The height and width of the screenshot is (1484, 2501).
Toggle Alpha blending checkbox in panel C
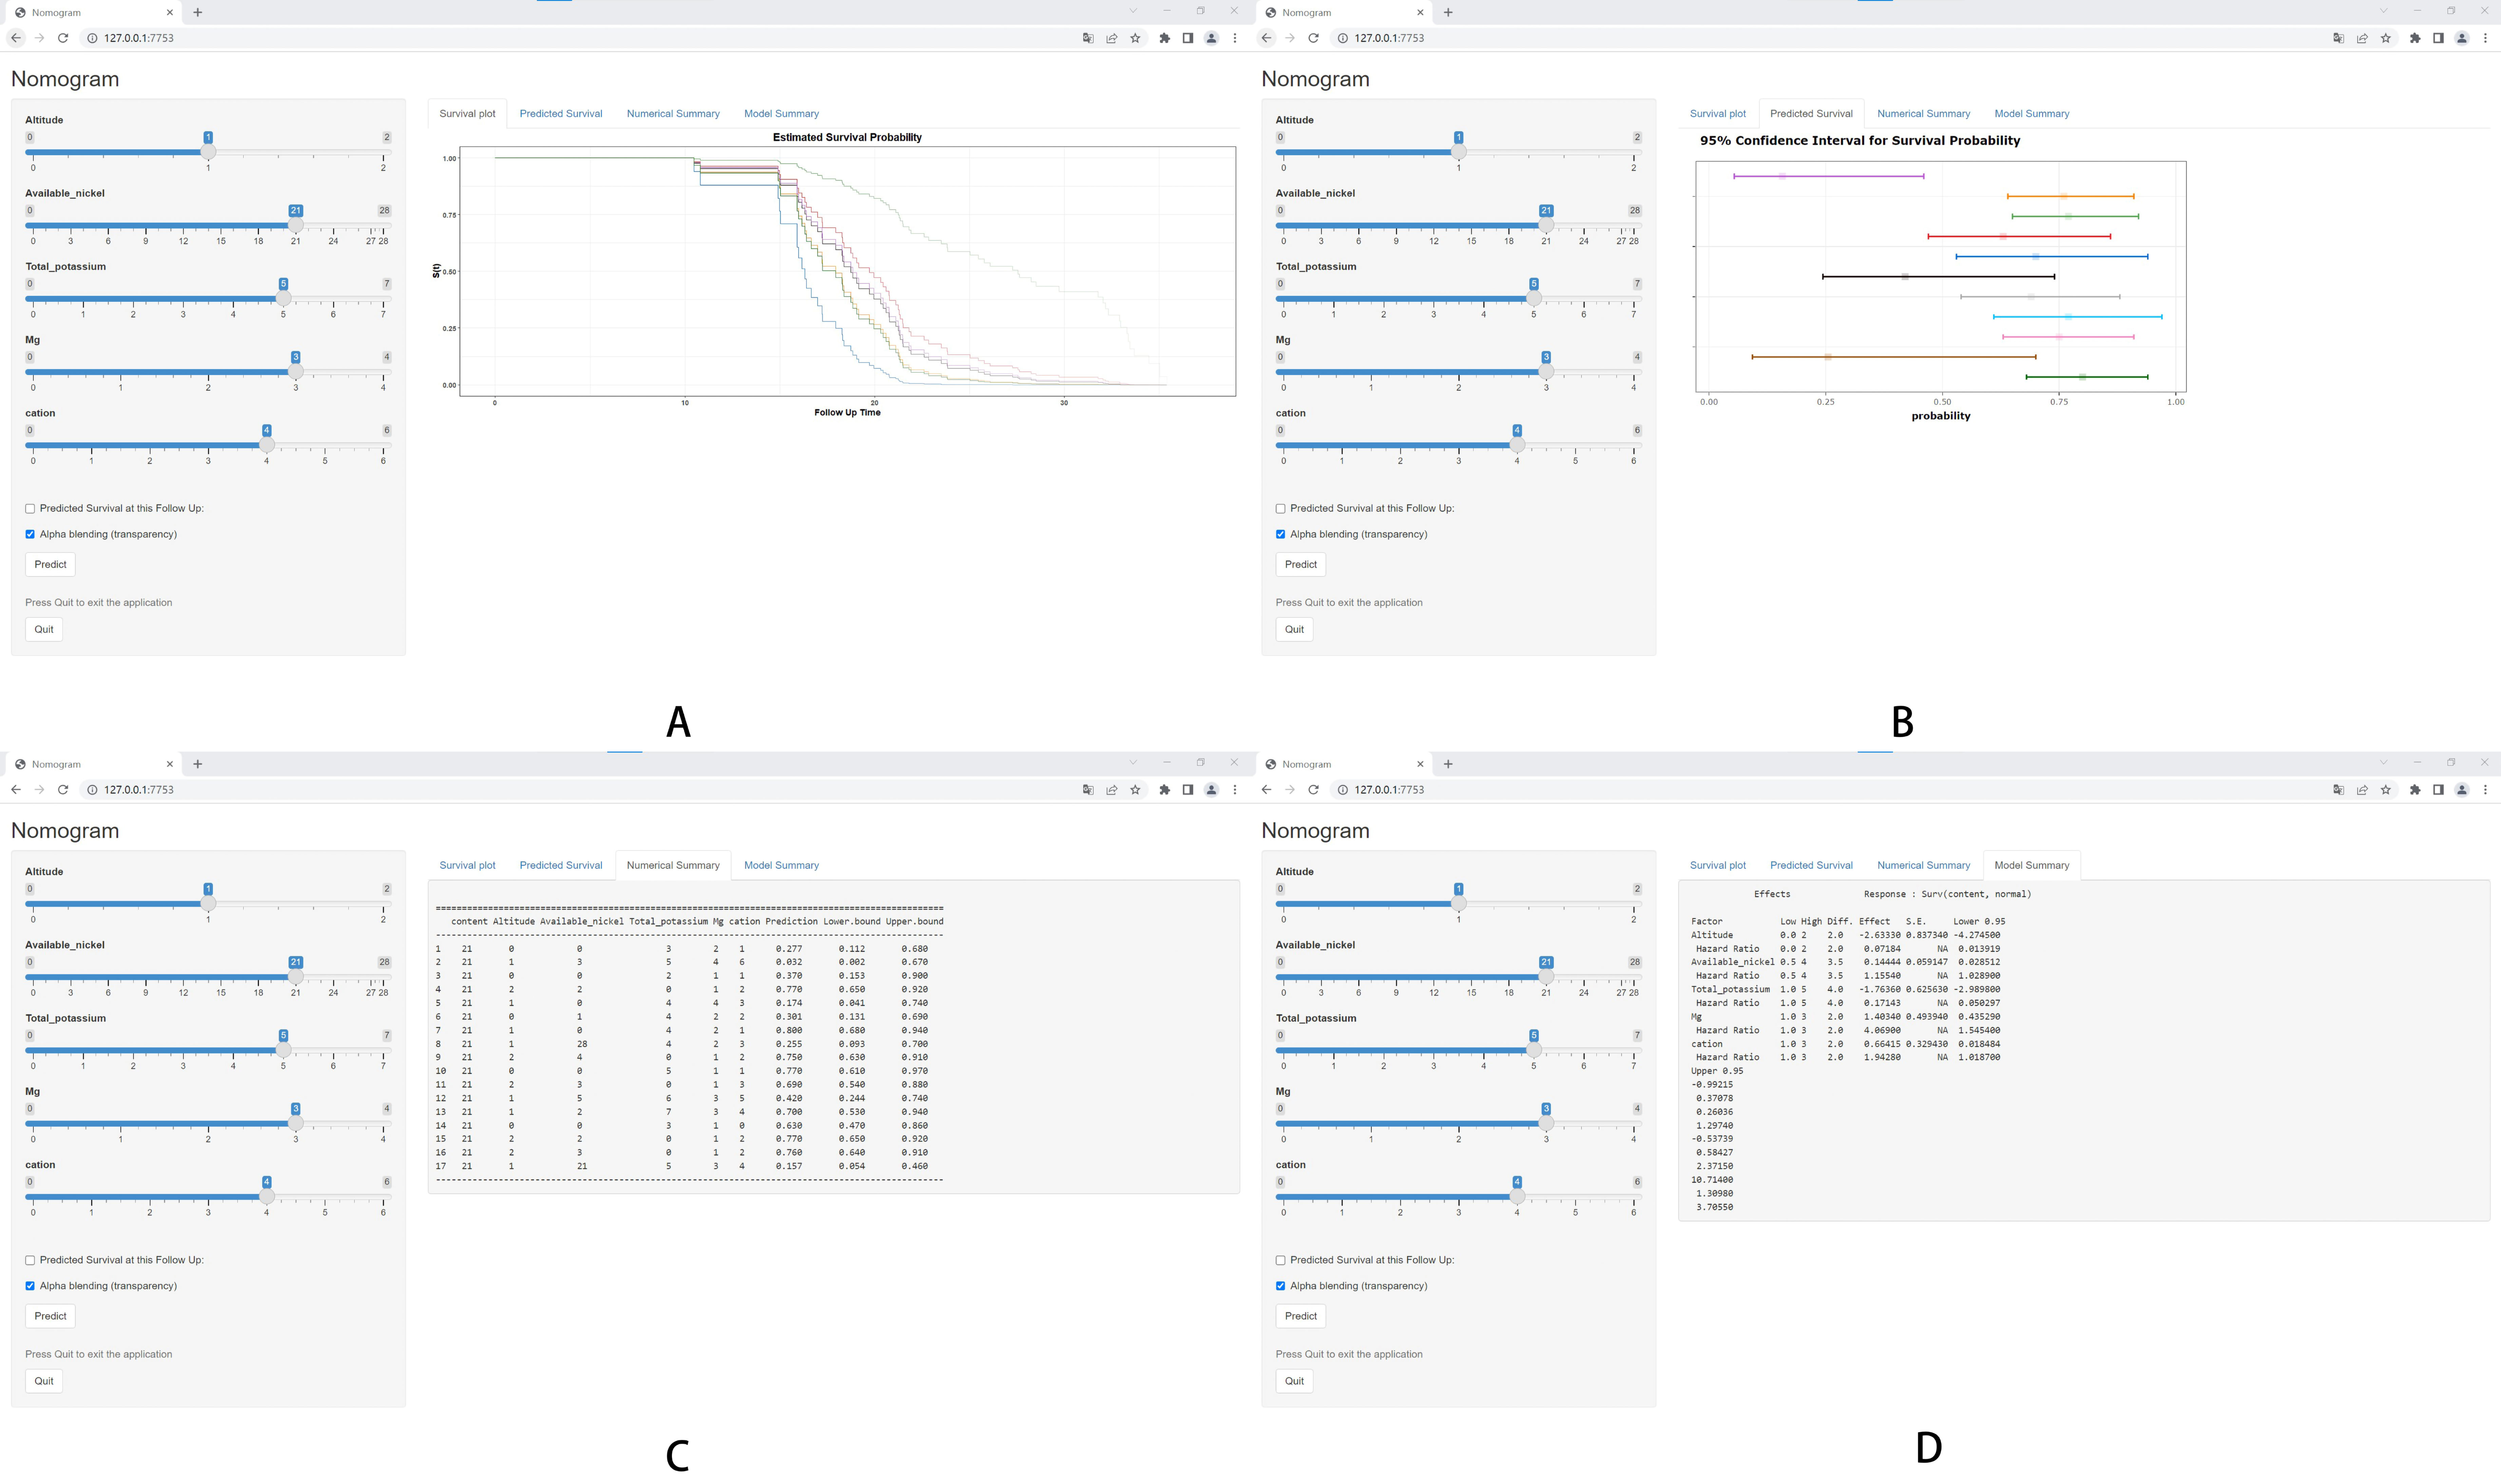click(30, 1286)
